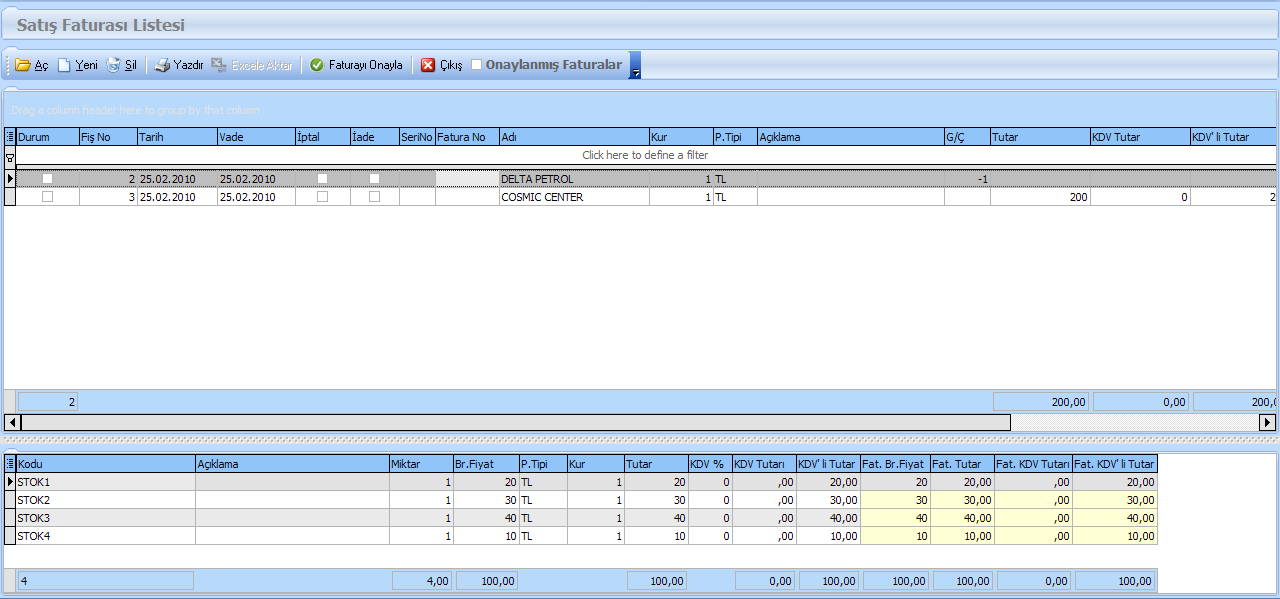The width and height of the screenshot is (1280, 599).
Task: Select the DELTA PETROL cell
Action: [x=574, y=179]
